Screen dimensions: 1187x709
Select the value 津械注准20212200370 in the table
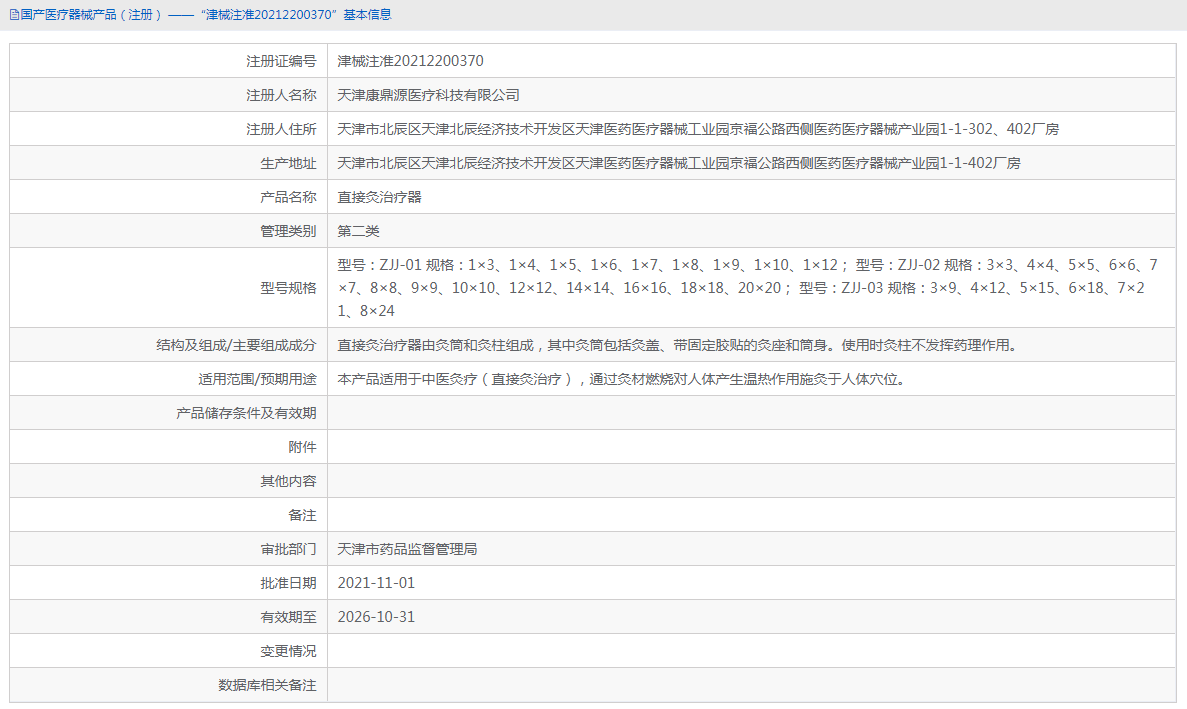[x=410, y=61]
